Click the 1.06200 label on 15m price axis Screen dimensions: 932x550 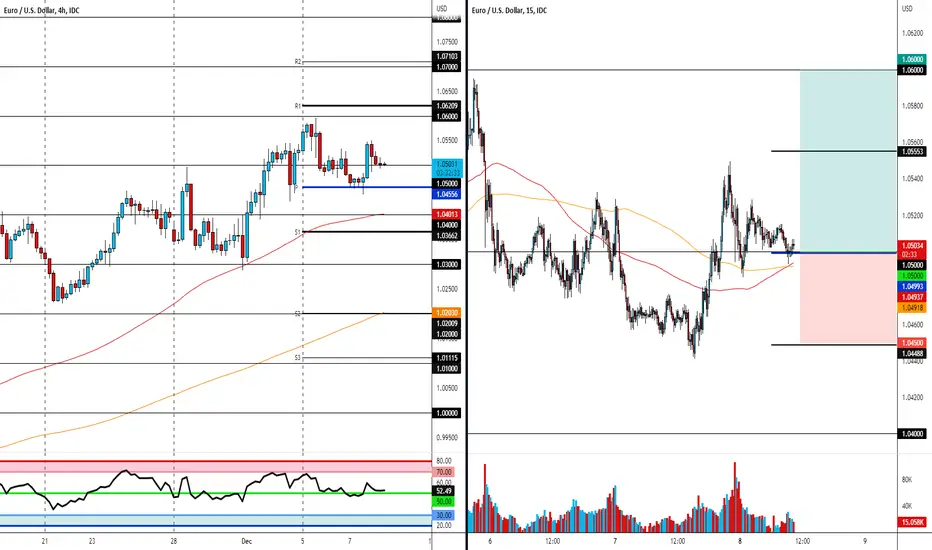[912, 33]
